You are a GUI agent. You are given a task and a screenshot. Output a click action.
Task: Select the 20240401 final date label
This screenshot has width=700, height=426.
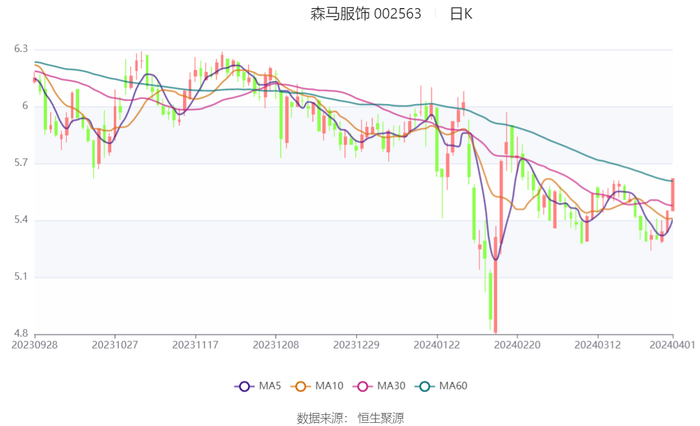[x=672, y=344]
